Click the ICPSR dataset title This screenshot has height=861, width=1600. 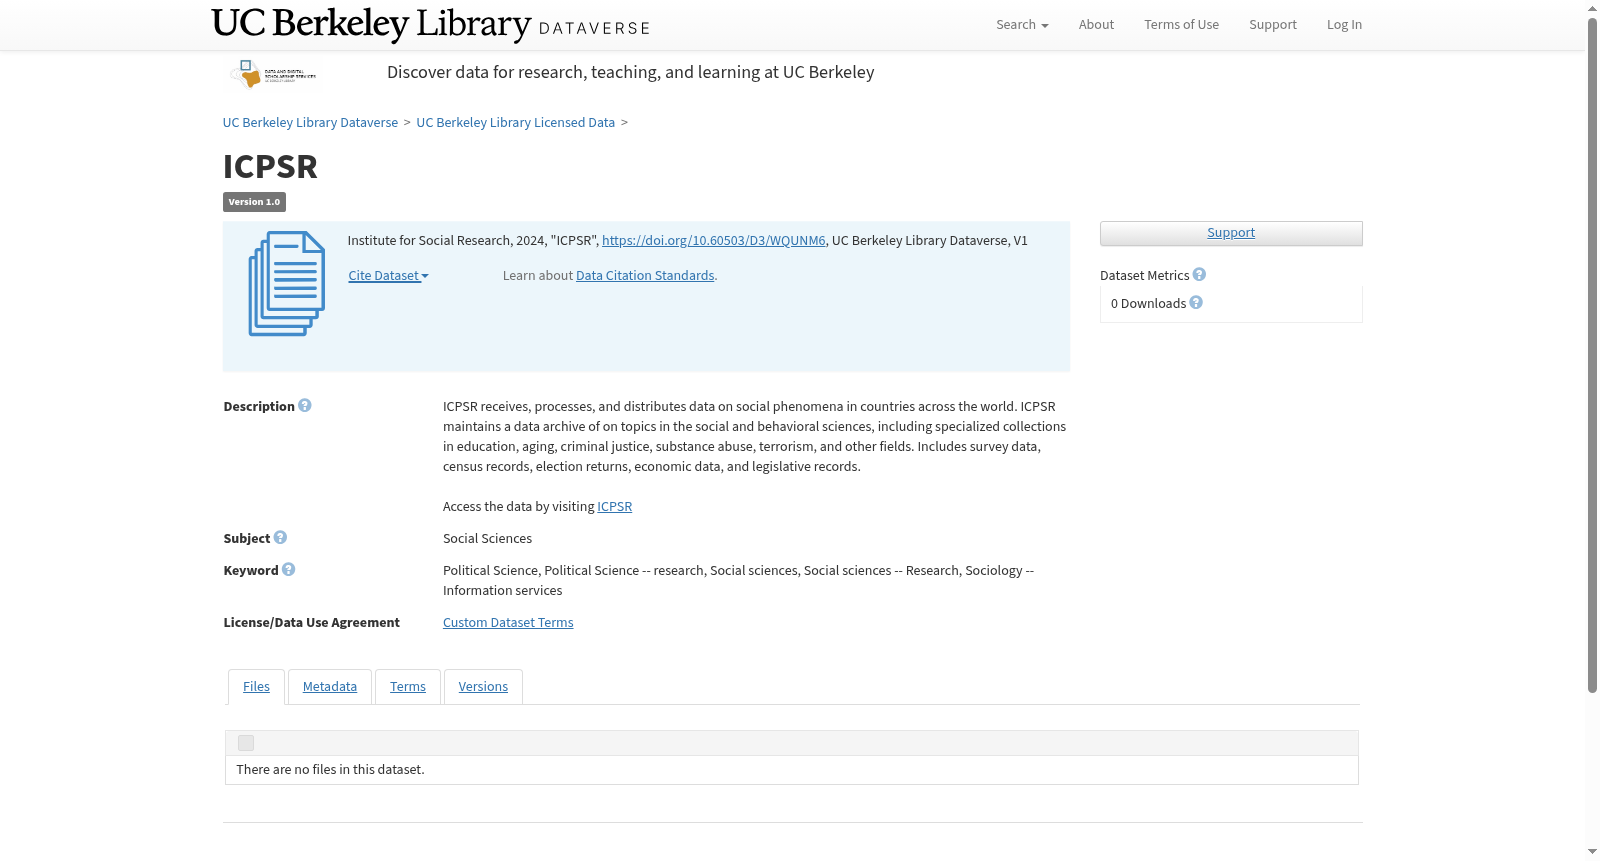coord(270,166)
